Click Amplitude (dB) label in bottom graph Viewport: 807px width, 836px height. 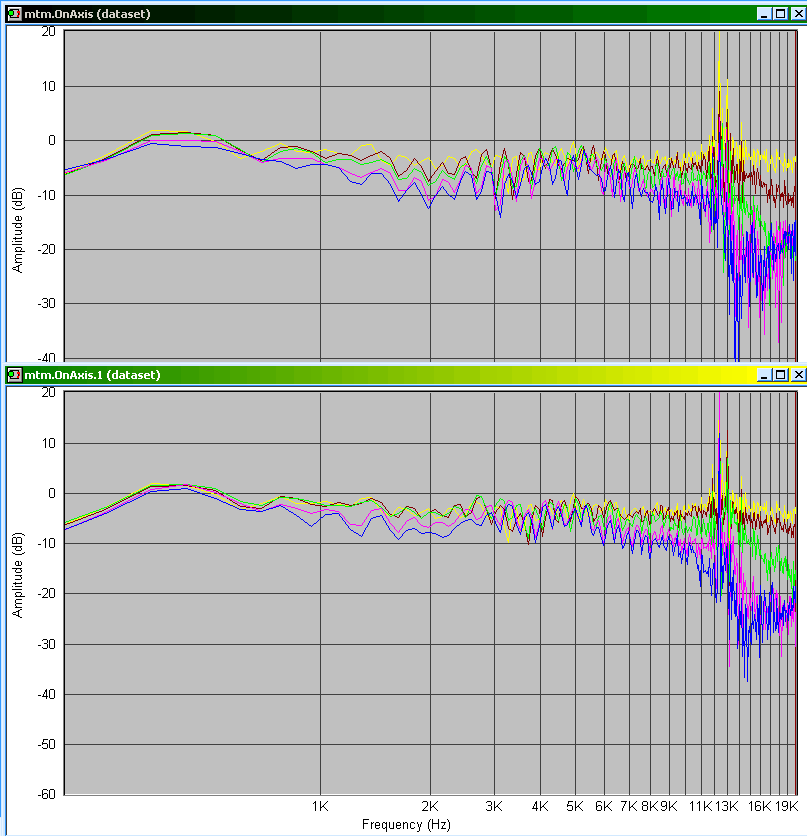[x=18, y=575]
